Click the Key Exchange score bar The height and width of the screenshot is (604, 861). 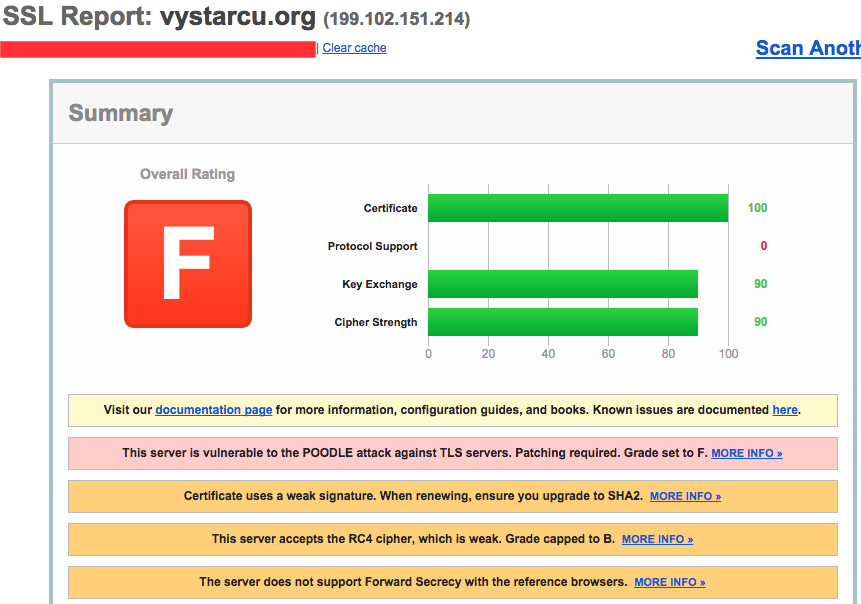pos(563,284)
